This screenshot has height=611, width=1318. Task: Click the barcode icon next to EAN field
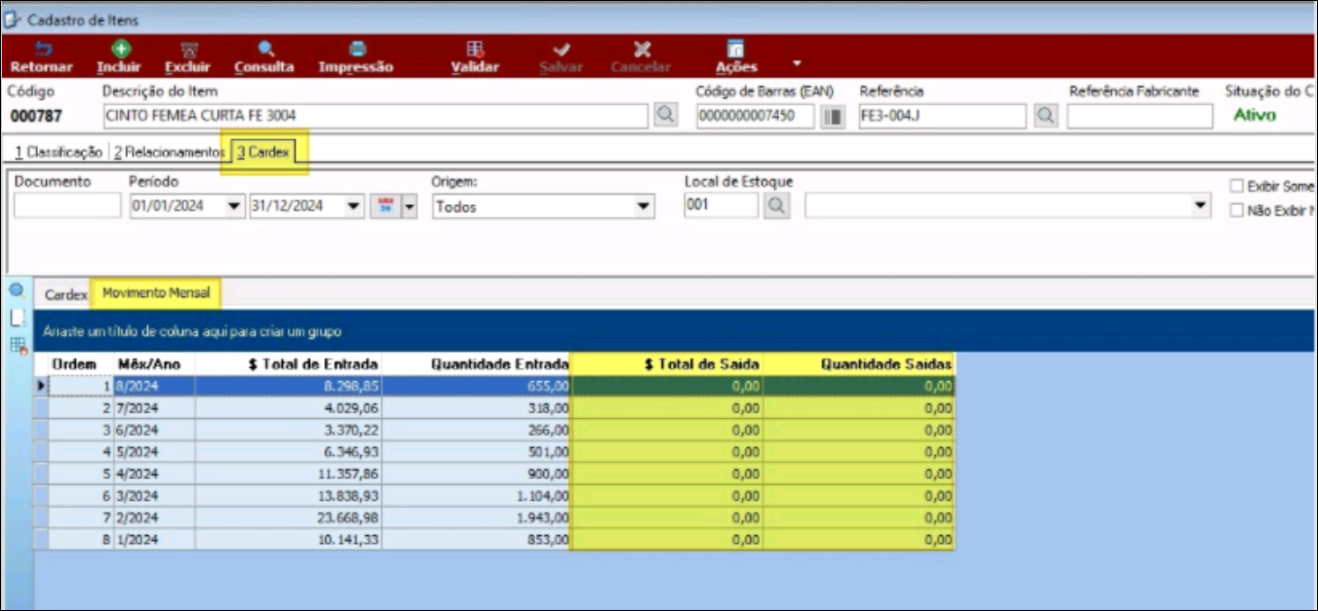coord(832,116)
